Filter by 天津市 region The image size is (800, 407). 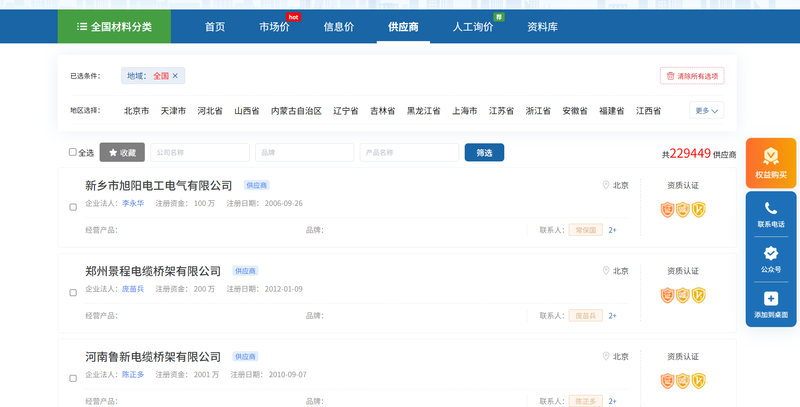coord(173,111)
